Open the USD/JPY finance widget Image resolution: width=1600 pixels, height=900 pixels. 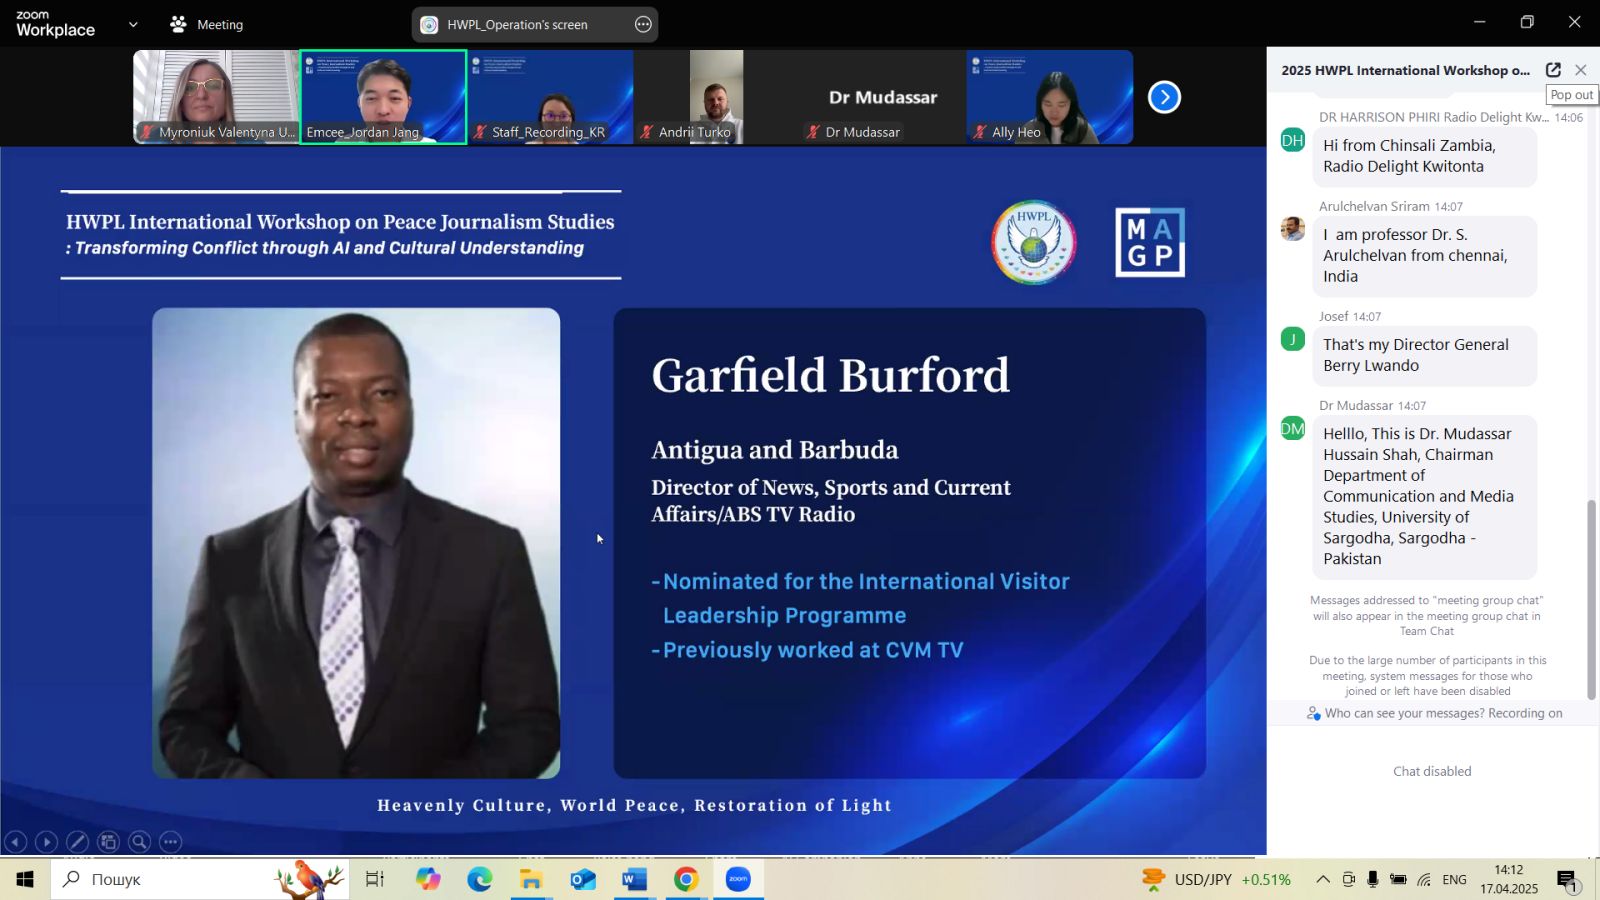(1216, 879)
